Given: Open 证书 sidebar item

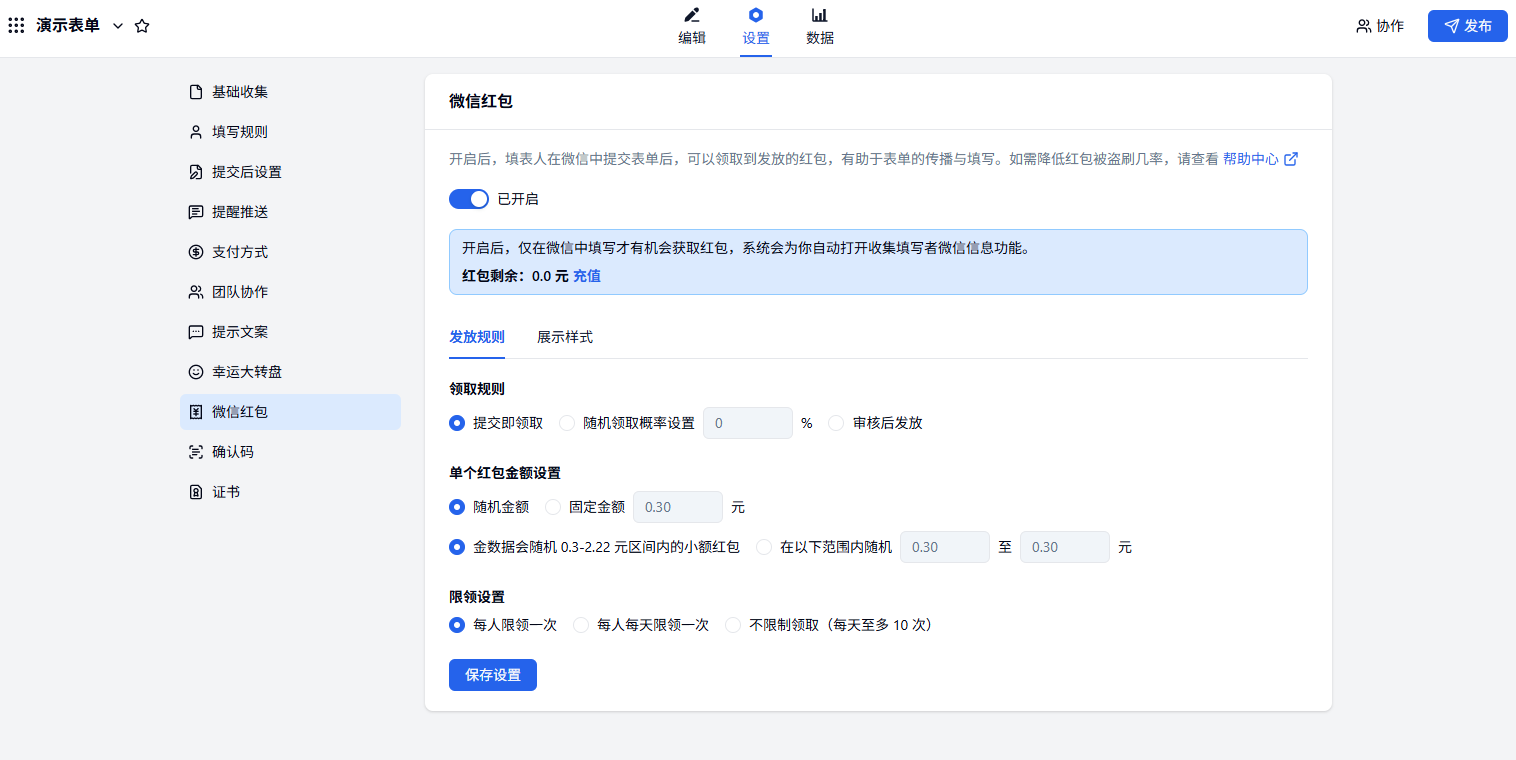Looking at the screenshot, I should click(x=225, y=492).
